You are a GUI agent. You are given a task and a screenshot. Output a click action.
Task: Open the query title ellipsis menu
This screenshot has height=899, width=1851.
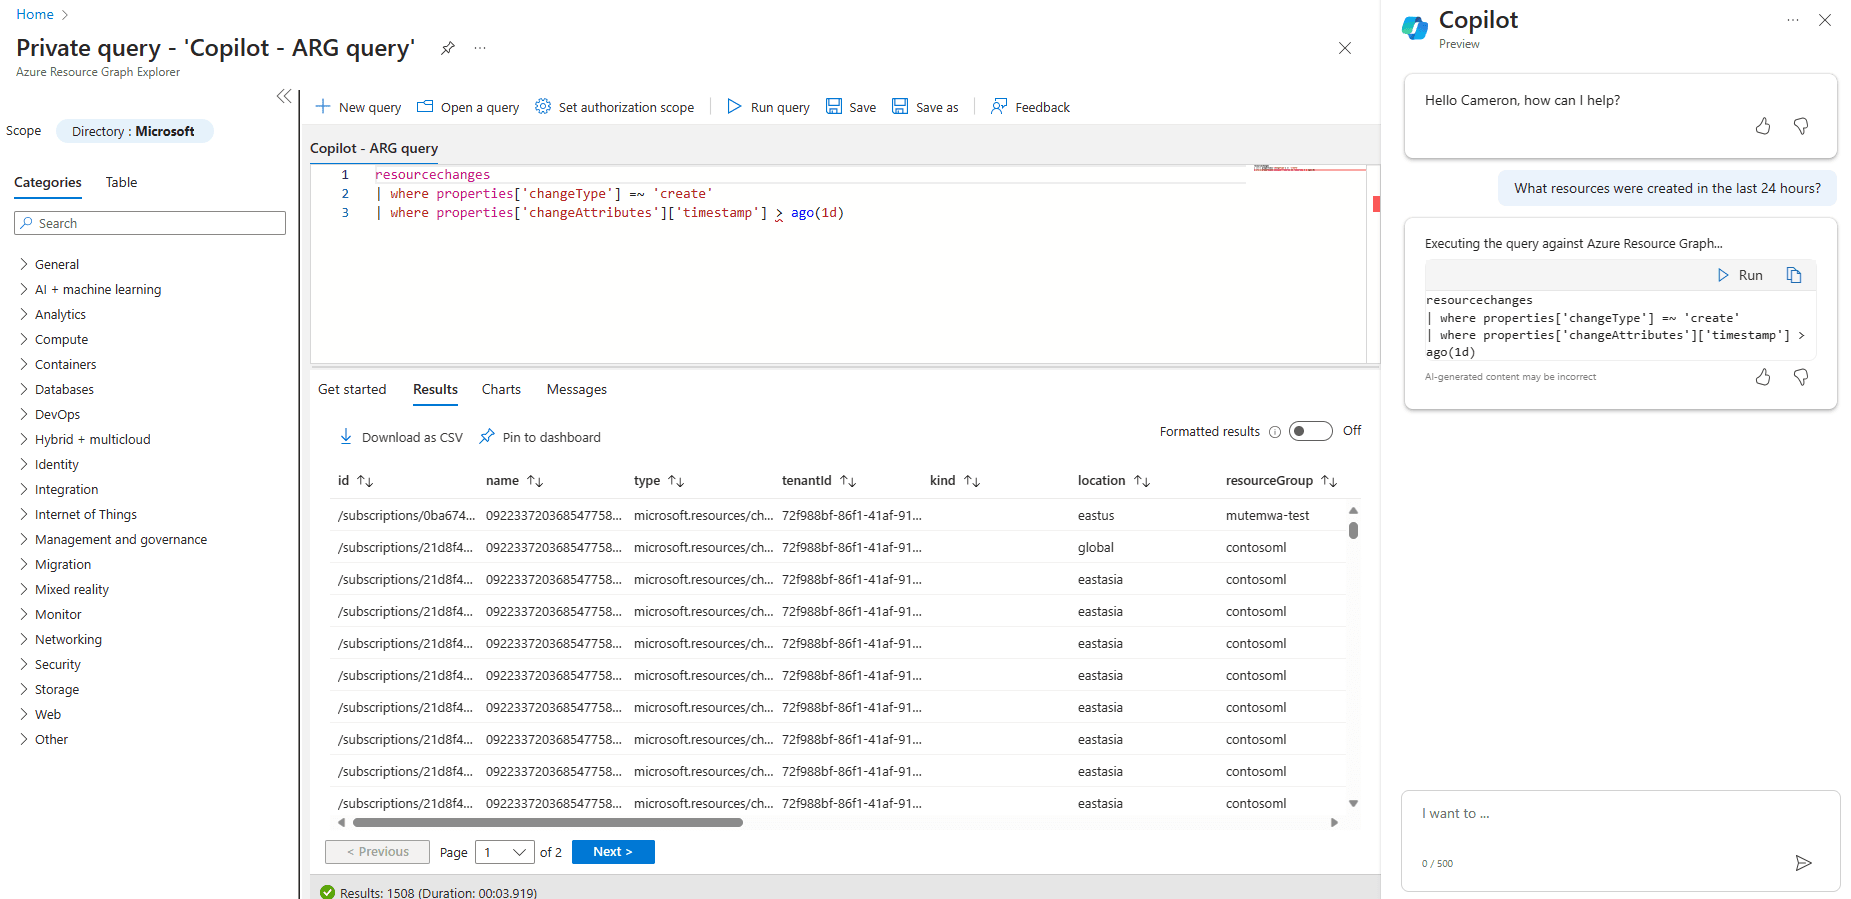click(480, 48)
